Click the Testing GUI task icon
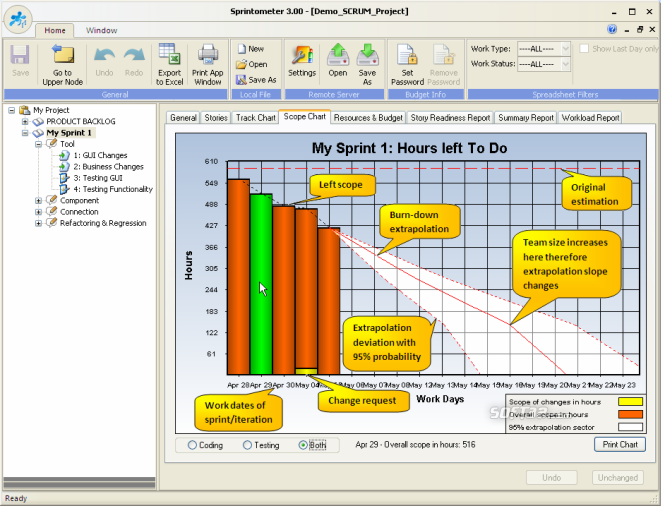This screenshot has width=665, height=506. [64, 178]
